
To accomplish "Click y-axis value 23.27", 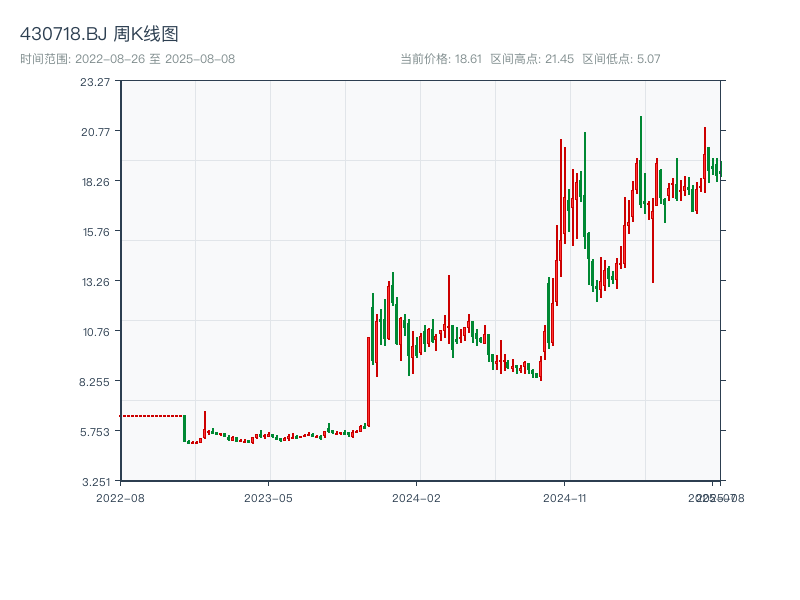I will 95,82.
